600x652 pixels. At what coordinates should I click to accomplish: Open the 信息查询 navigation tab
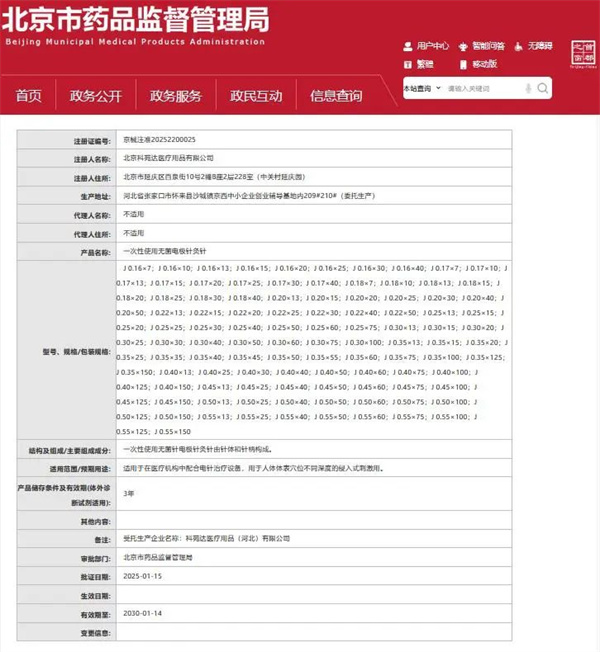(336, 96)
